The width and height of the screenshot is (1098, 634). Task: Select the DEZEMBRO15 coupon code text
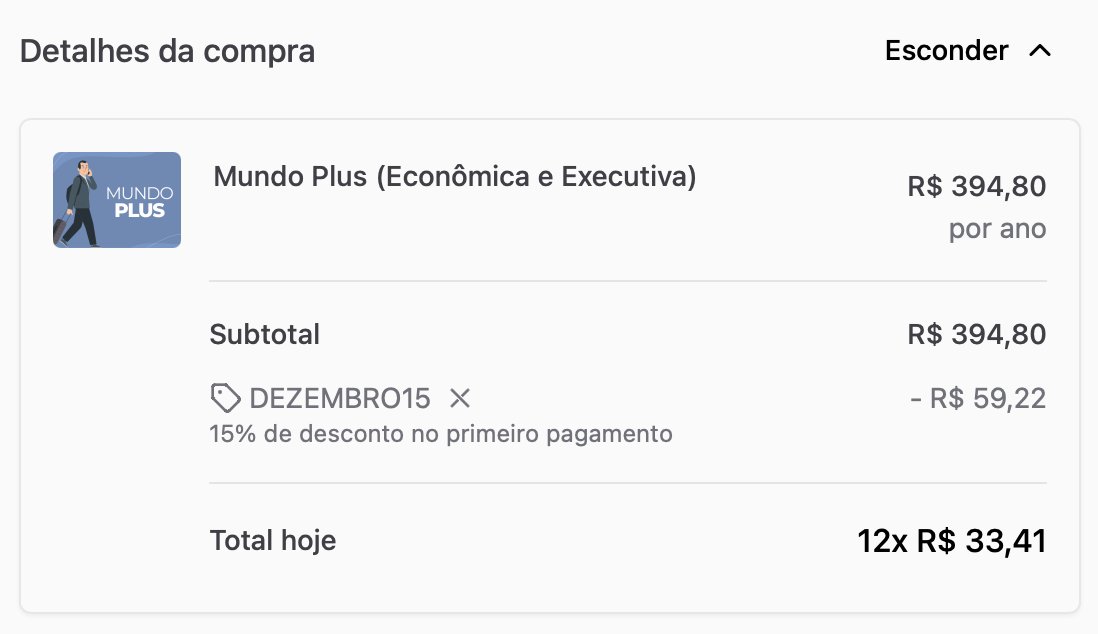click(x=340, y=399)
